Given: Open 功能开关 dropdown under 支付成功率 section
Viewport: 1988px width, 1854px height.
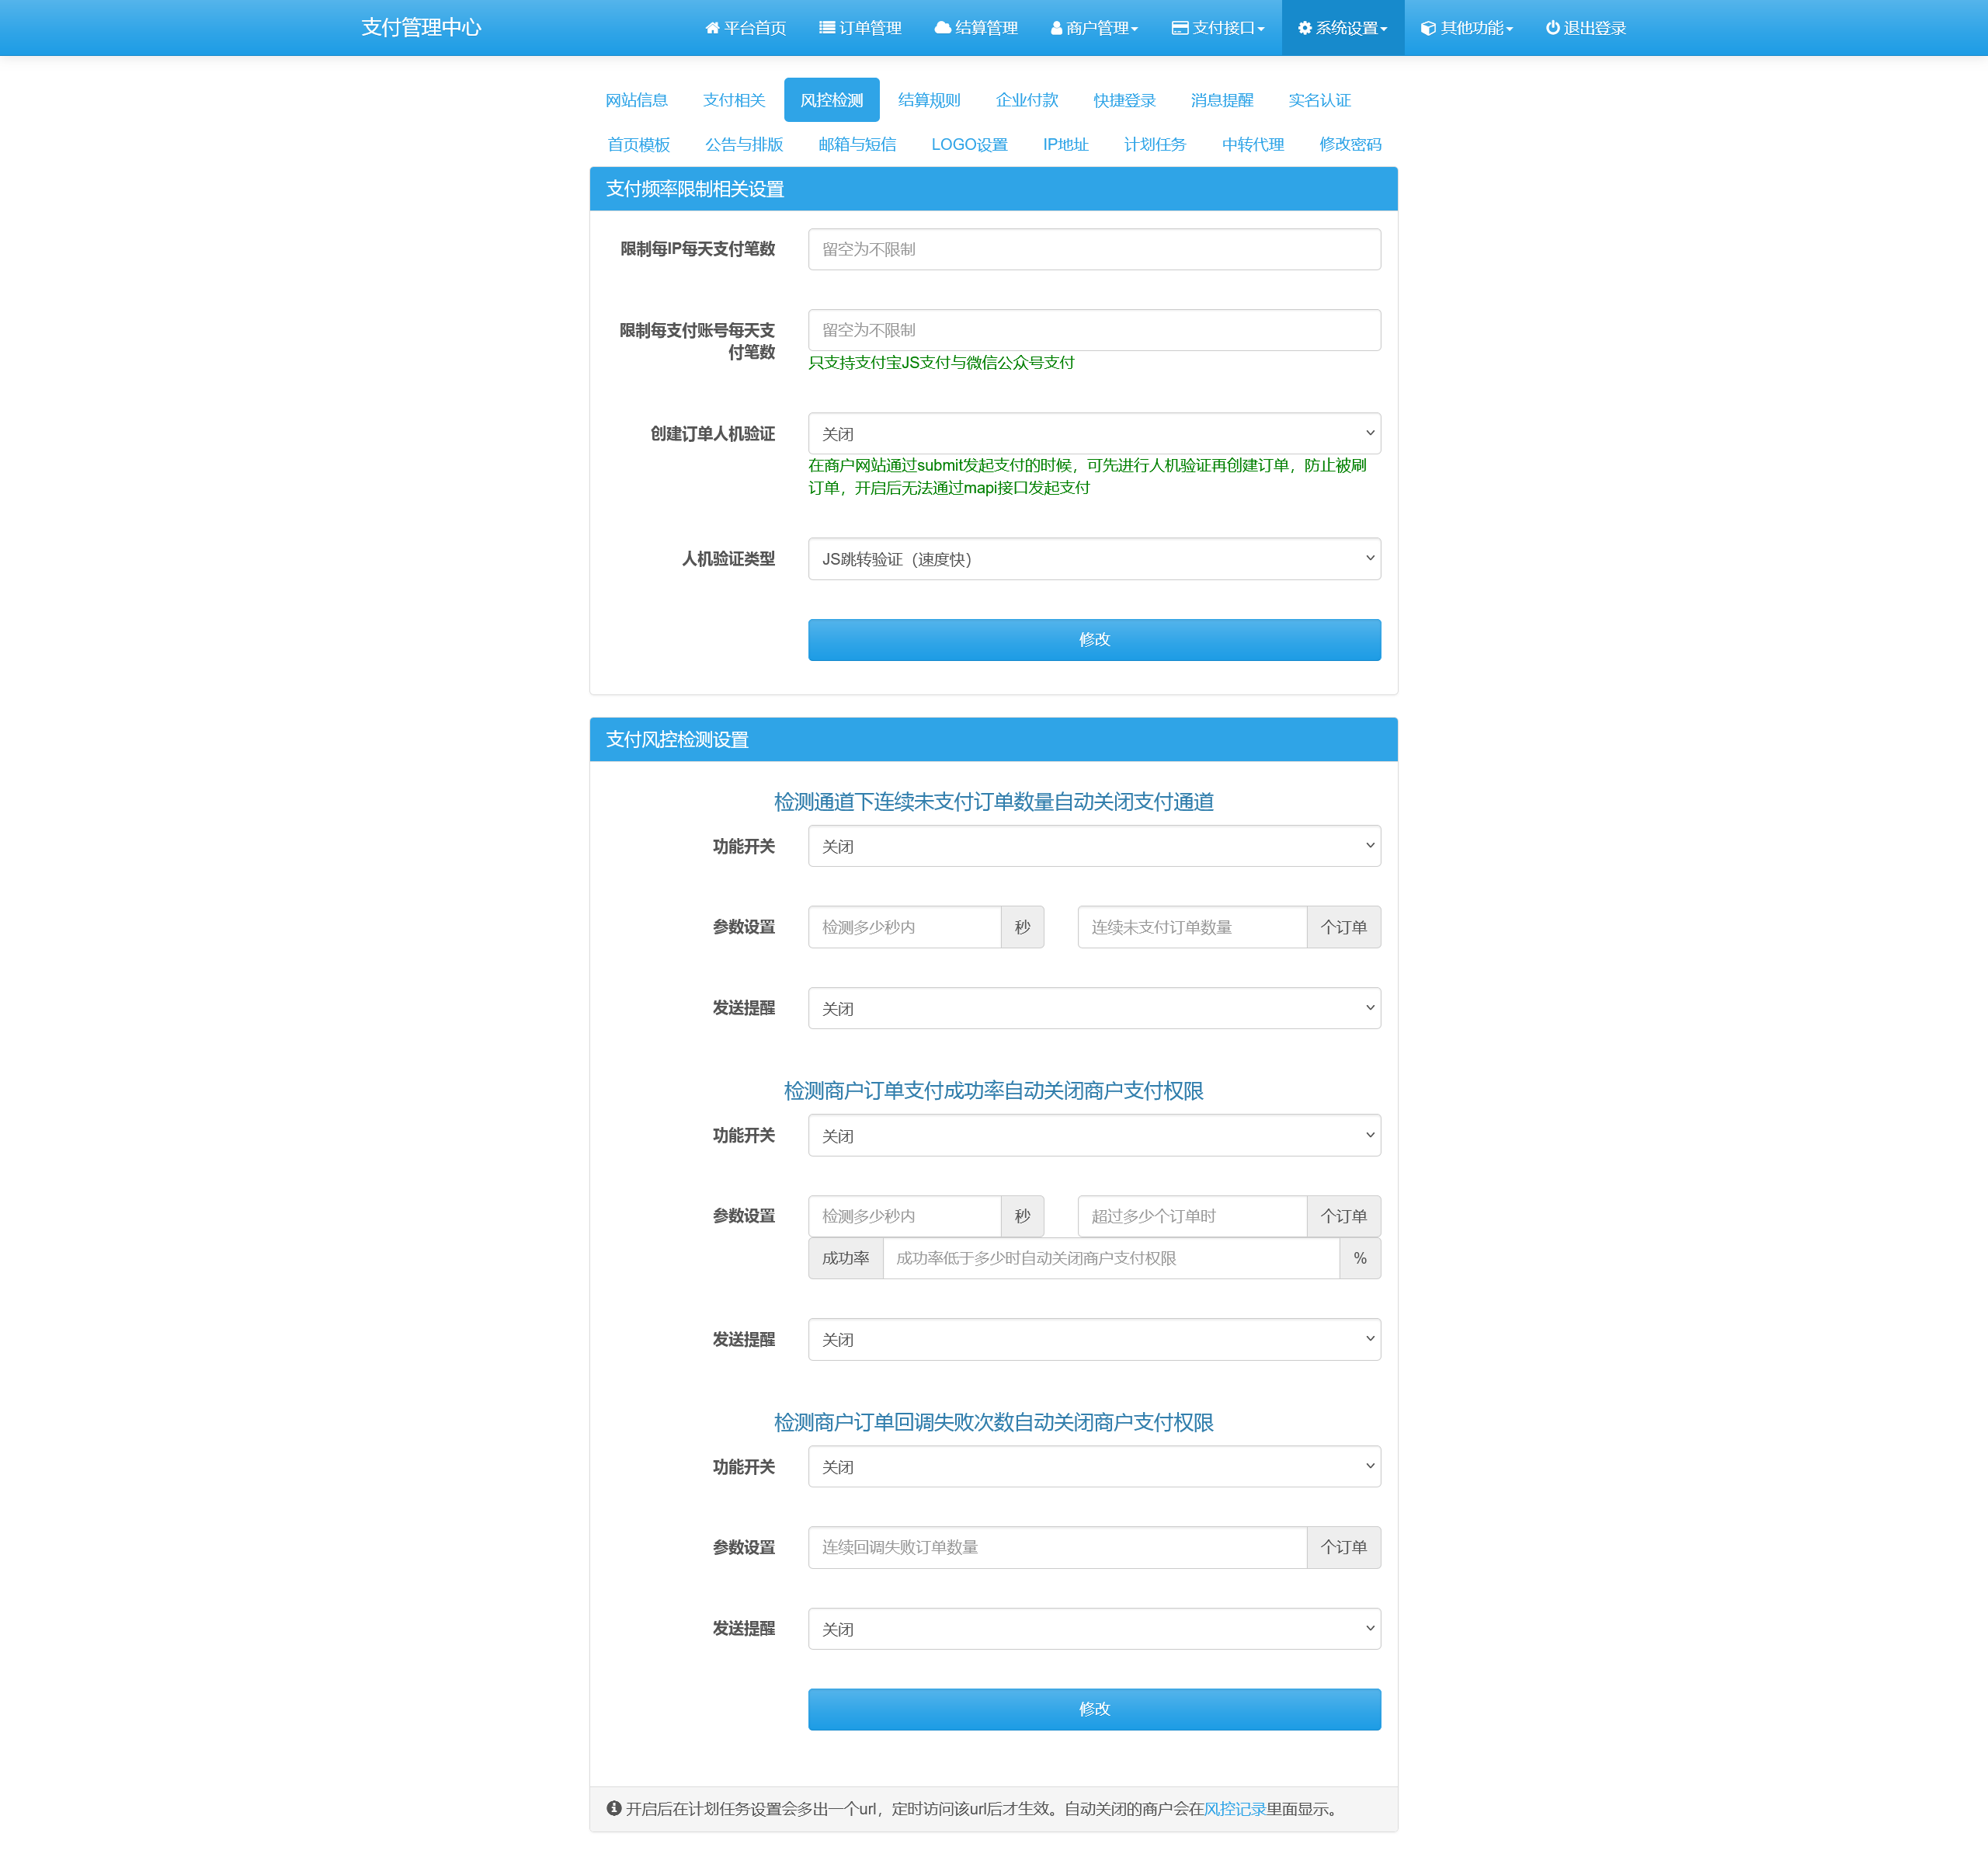Looking at the screenshot, I should click(1093, 1135).
